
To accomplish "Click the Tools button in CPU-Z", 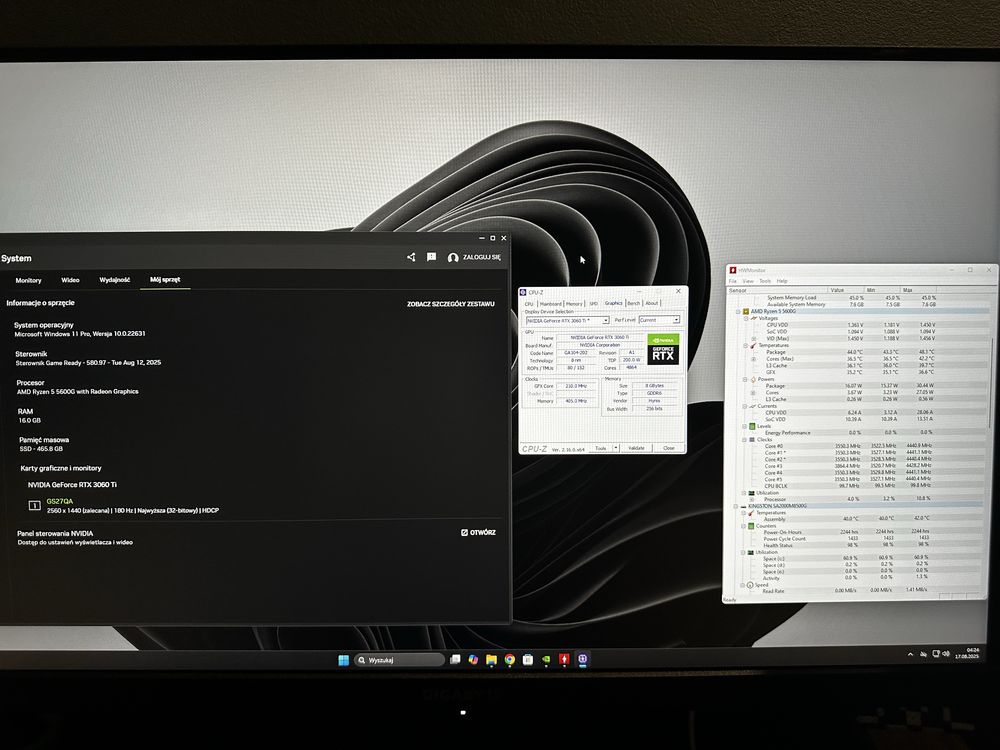I will [x=601, y=448].
